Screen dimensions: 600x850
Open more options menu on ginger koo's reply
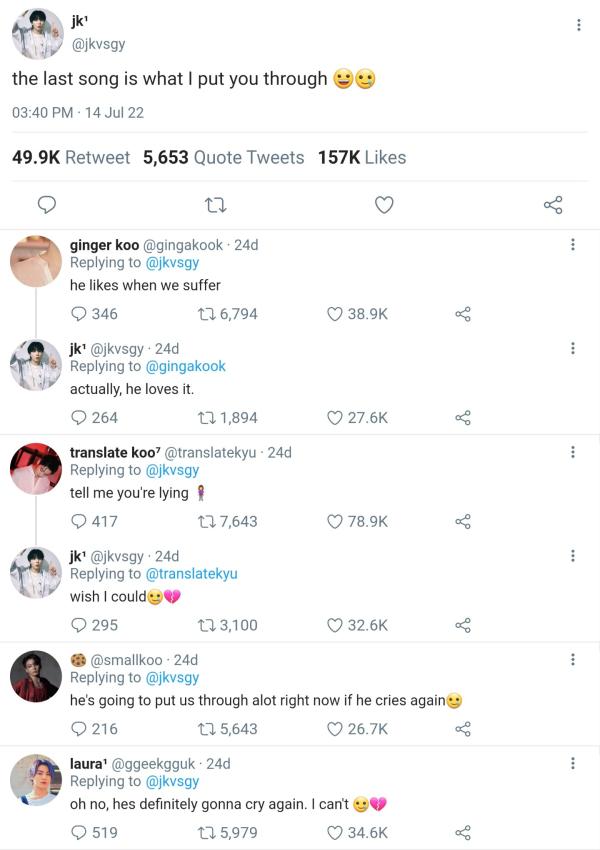pyautogui.click(x=572, y=244)
